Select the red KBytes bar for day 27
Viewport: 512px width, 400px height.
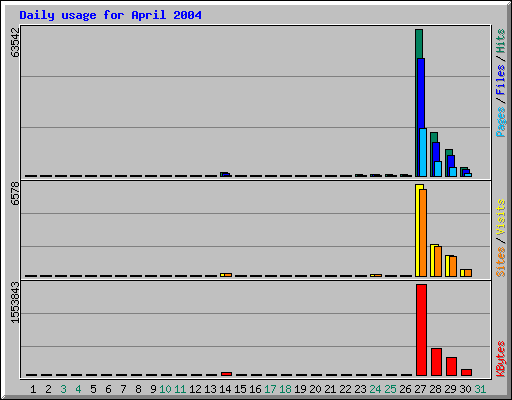421,330
